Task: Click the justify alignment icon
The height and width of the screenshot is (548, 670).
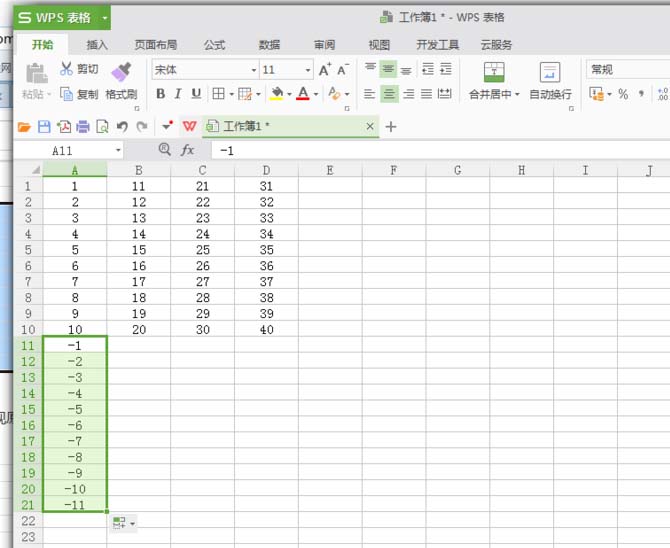Action: pyautogui.click(x=426, y=94)
